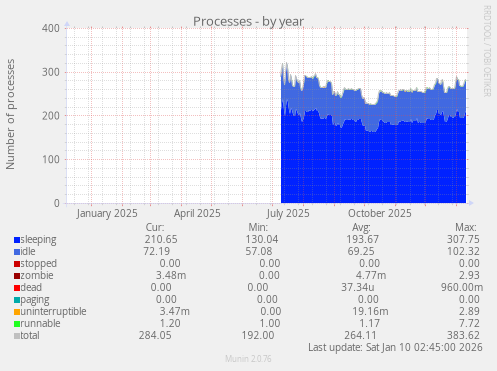The width and height of the screenshot is (497, 371).
Task: Click the 'Max:' column header
Action: point(466,227)
